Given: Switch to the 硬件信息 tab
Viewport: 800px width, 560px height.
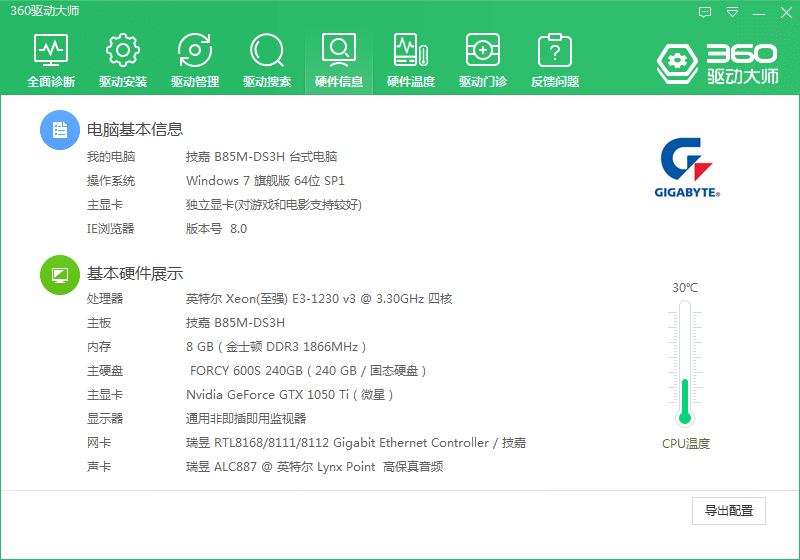Looking at the screenshot, I should pos(339,60).
